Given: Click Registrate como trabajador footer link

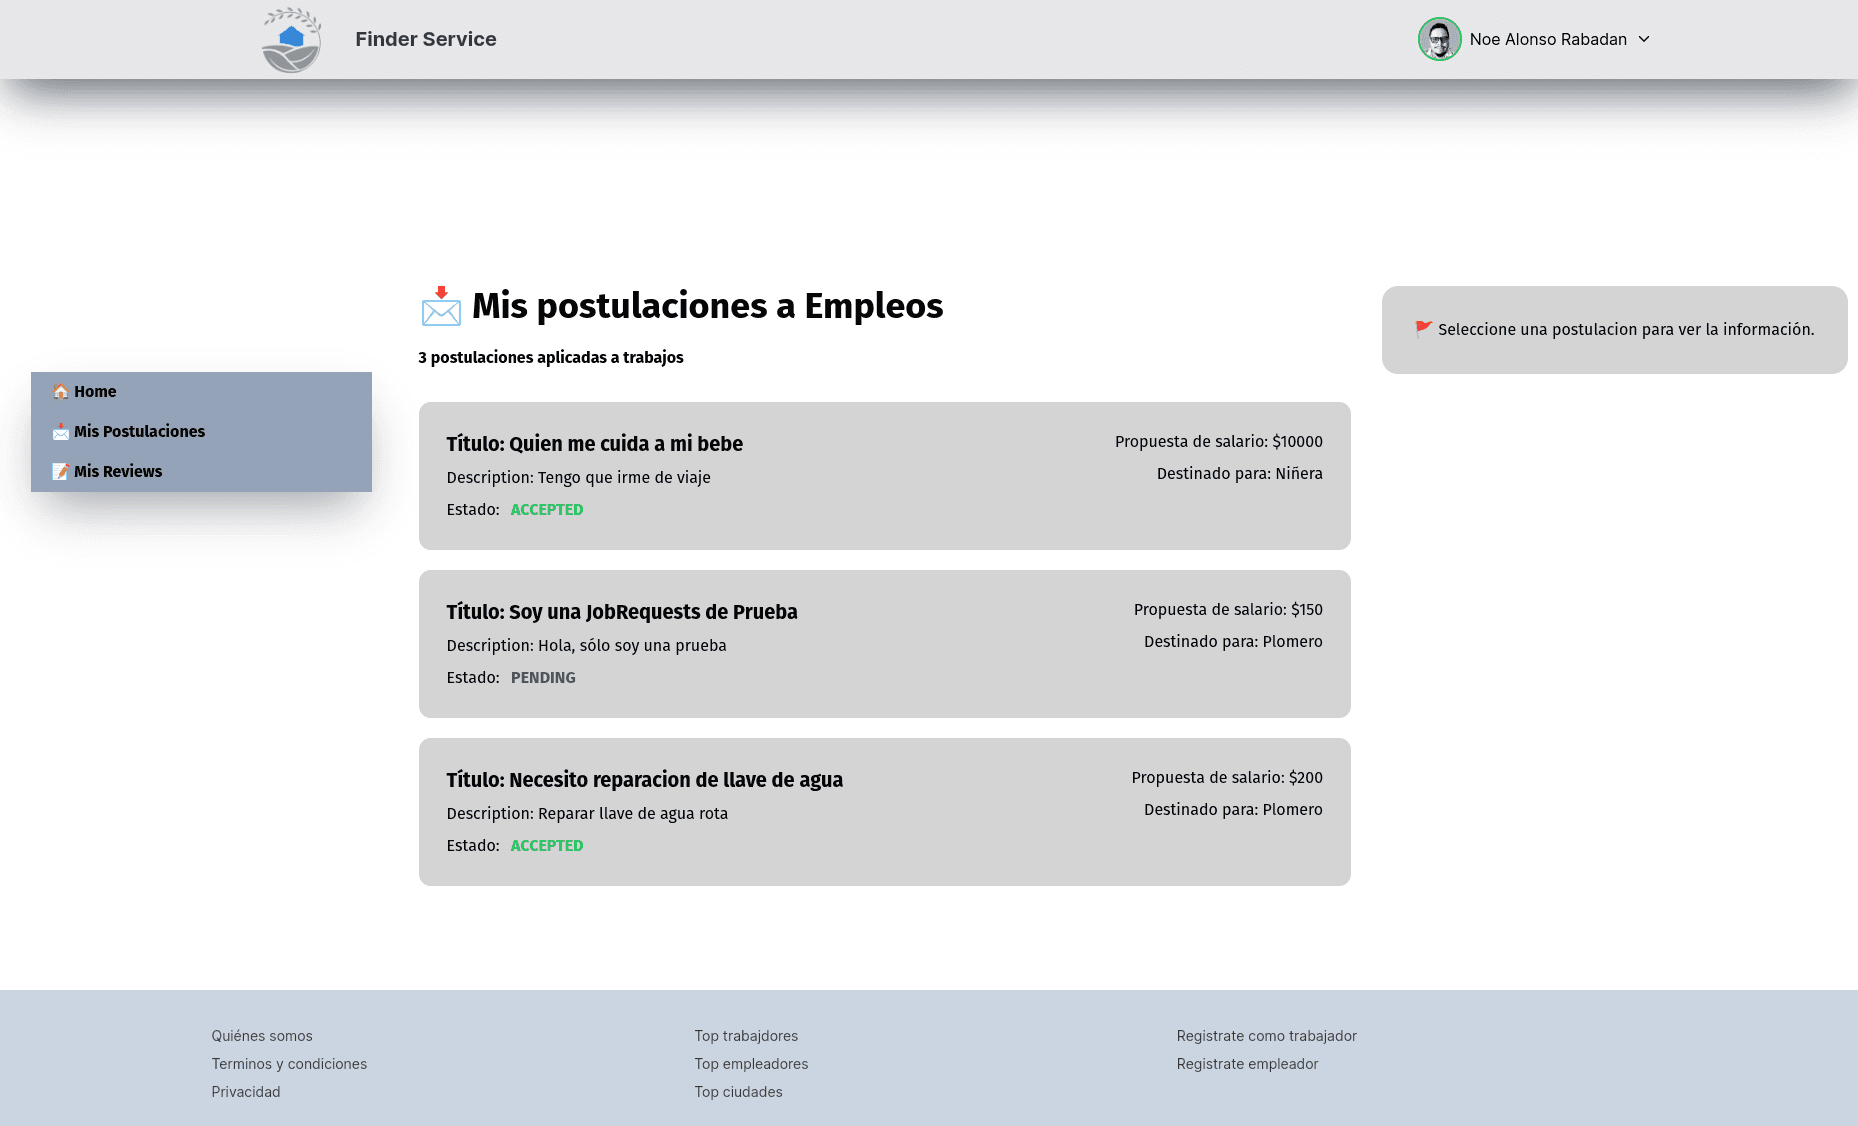Looking at the screenshot, I should point(1266,1036).
